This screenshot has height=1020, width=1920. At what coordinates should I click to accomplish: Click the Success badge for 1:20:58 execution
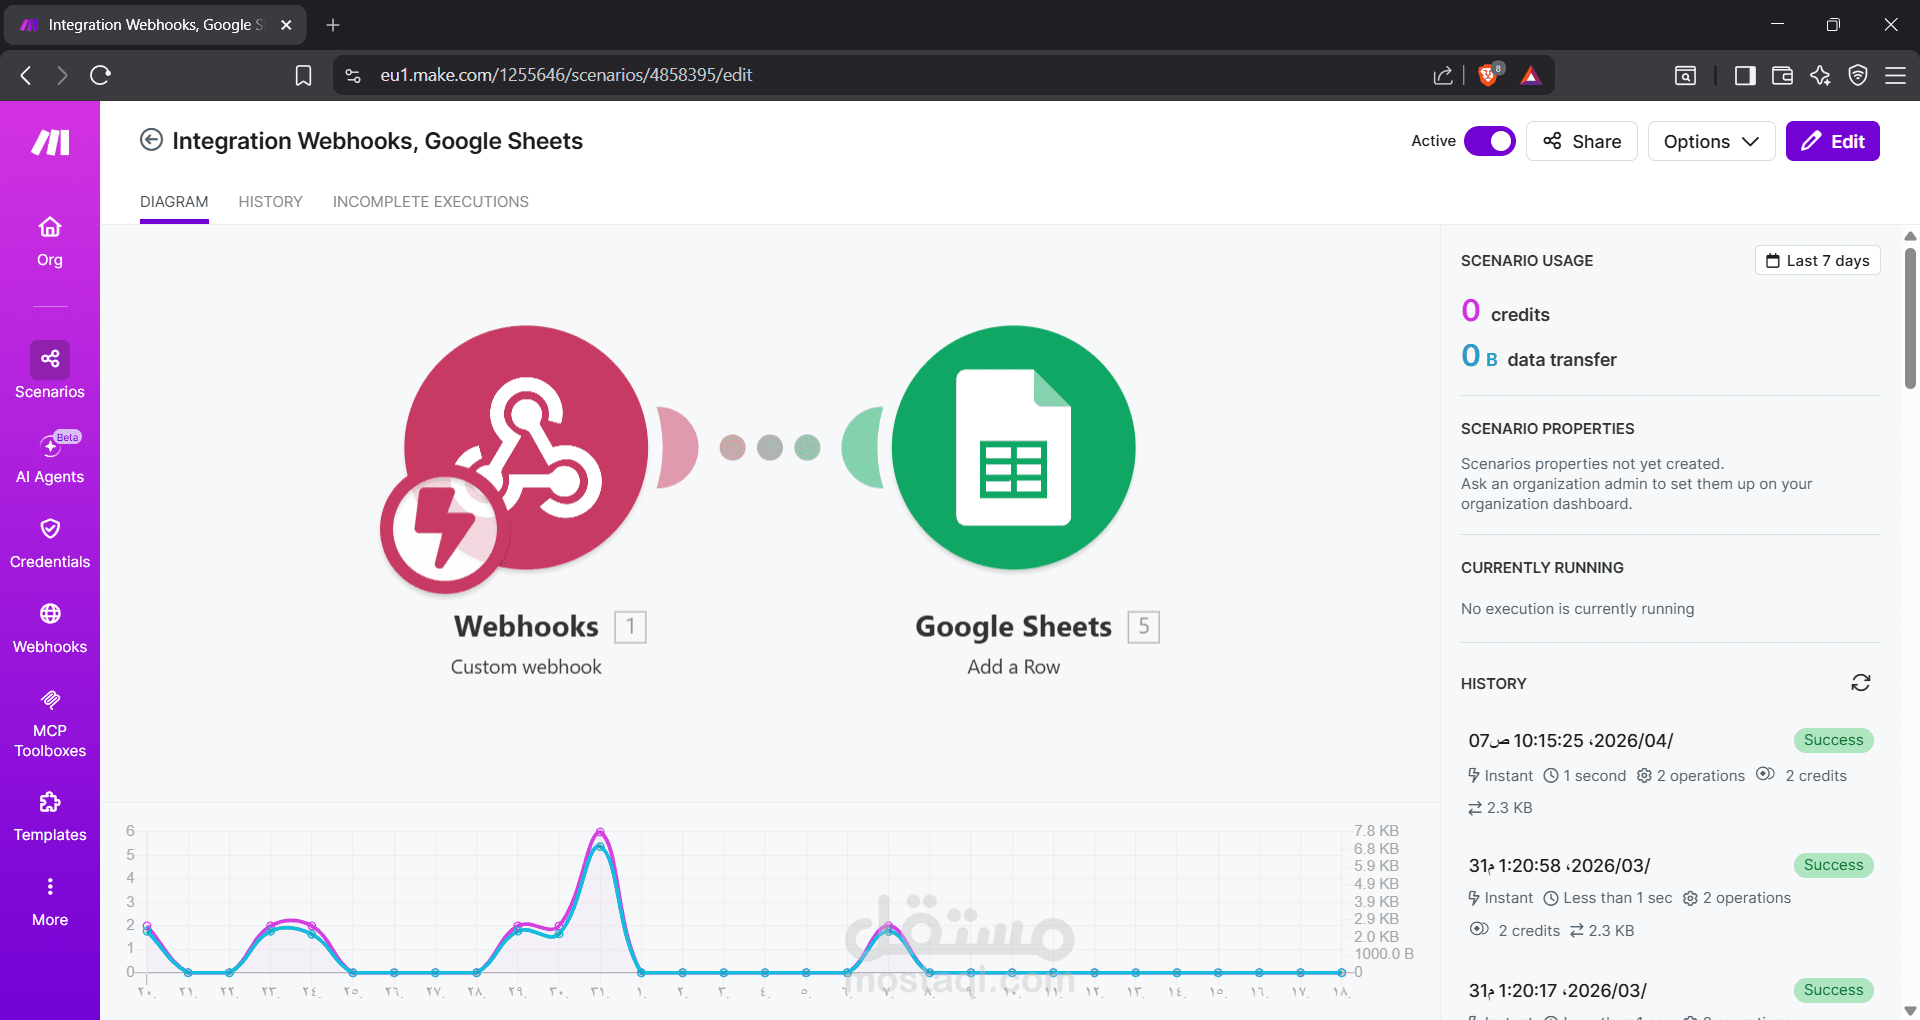coord(1833,865)
